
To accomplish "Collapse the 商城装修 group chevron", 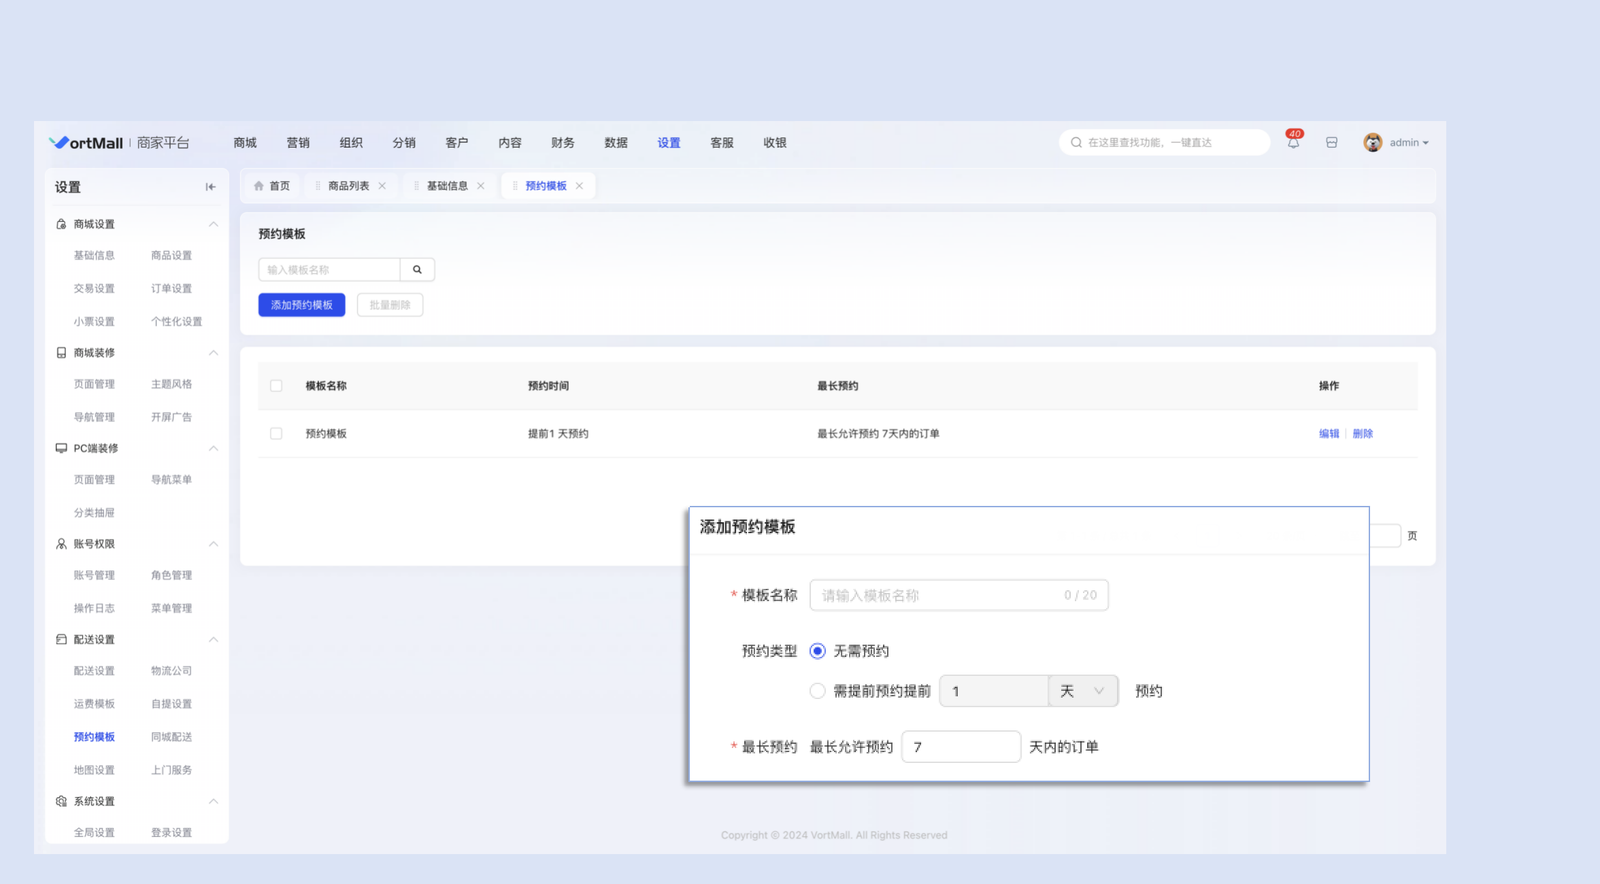I will (213, 353).
